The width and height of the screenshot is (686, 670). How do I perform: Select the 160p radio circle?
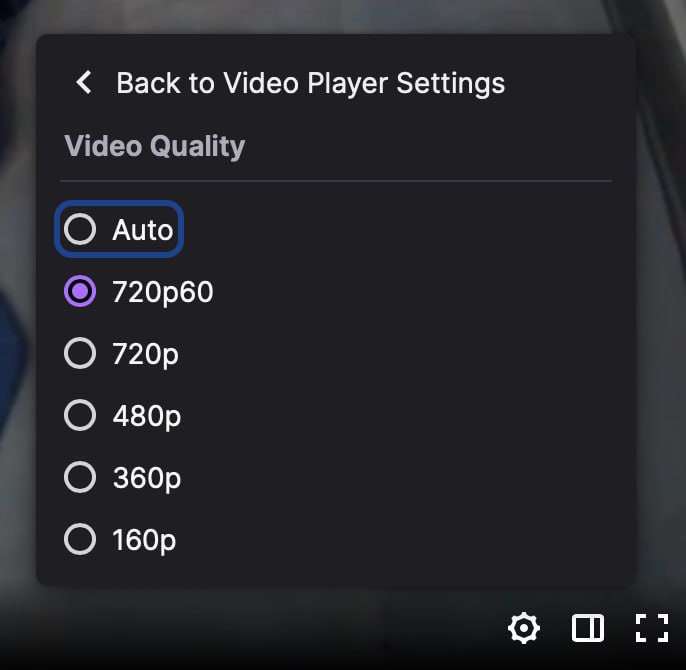pos(80,539)
